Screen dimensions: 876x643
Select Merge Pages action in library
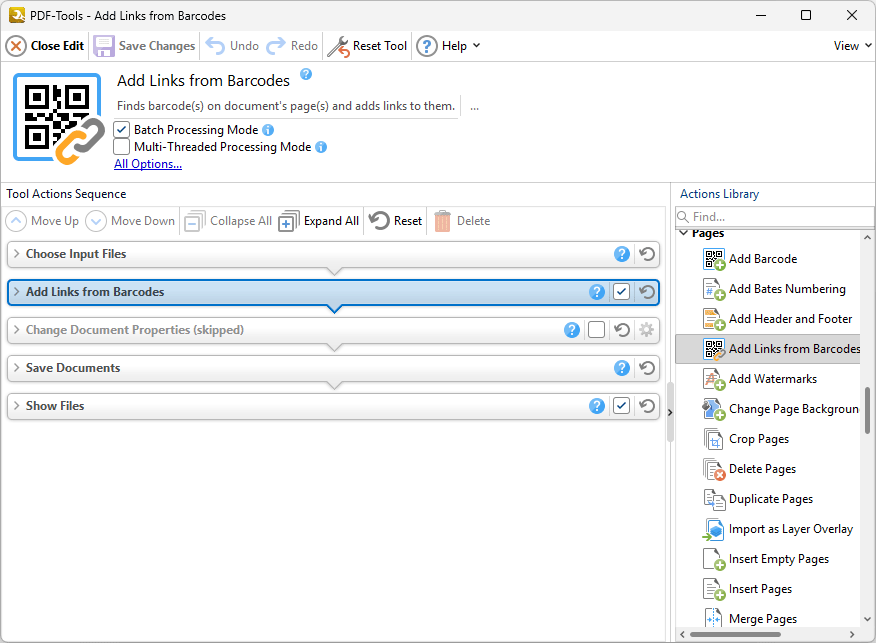768,619
